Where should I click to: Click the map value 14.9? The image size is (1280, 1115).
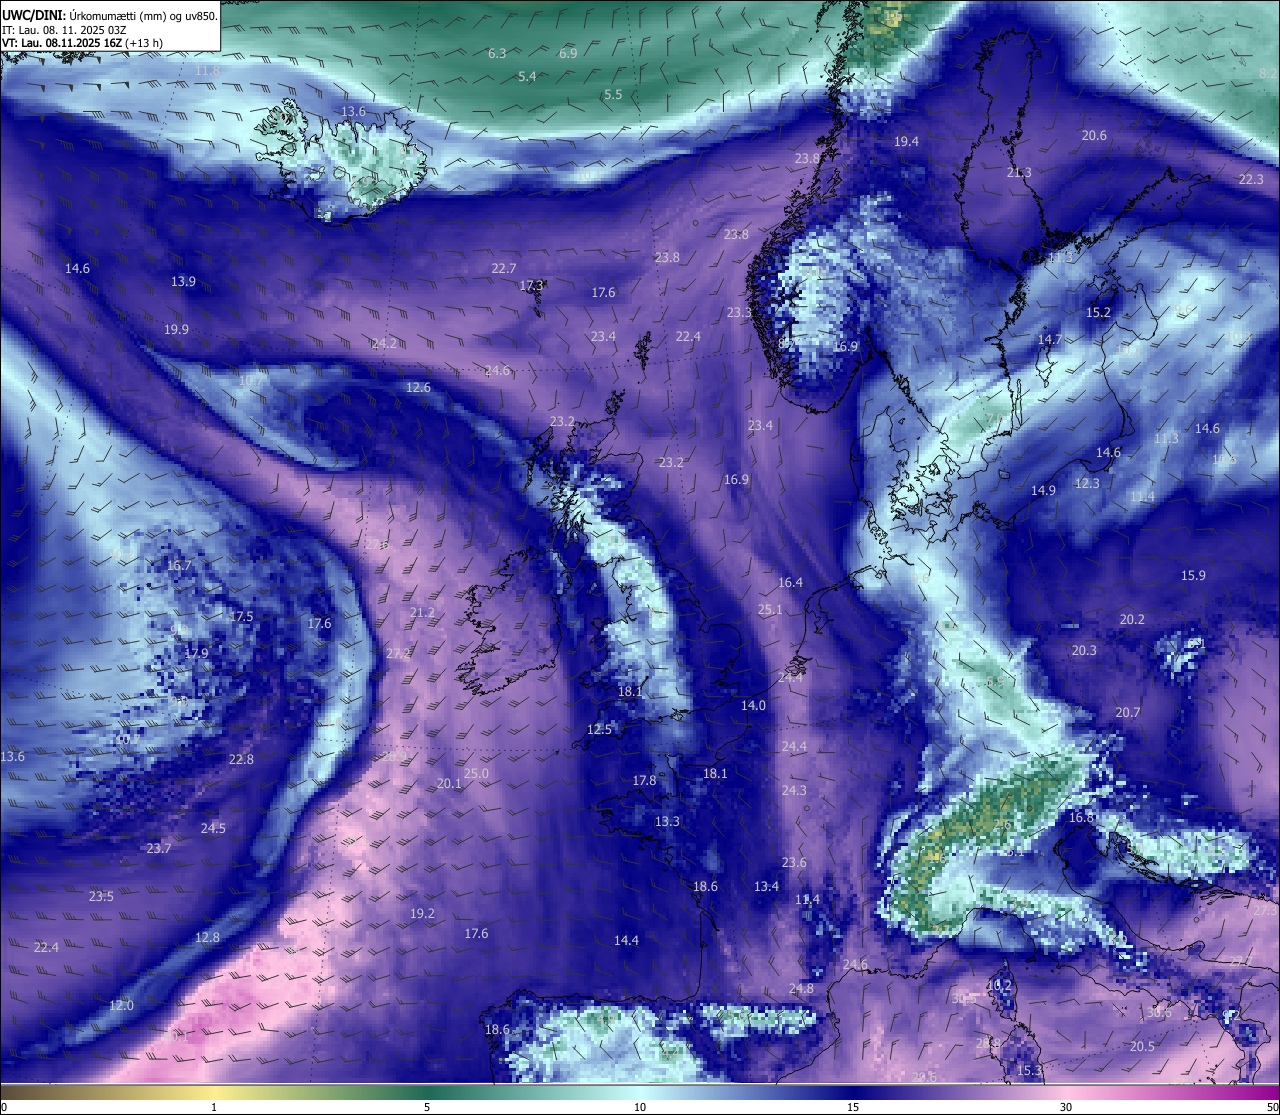click(x=1043, y=490)
